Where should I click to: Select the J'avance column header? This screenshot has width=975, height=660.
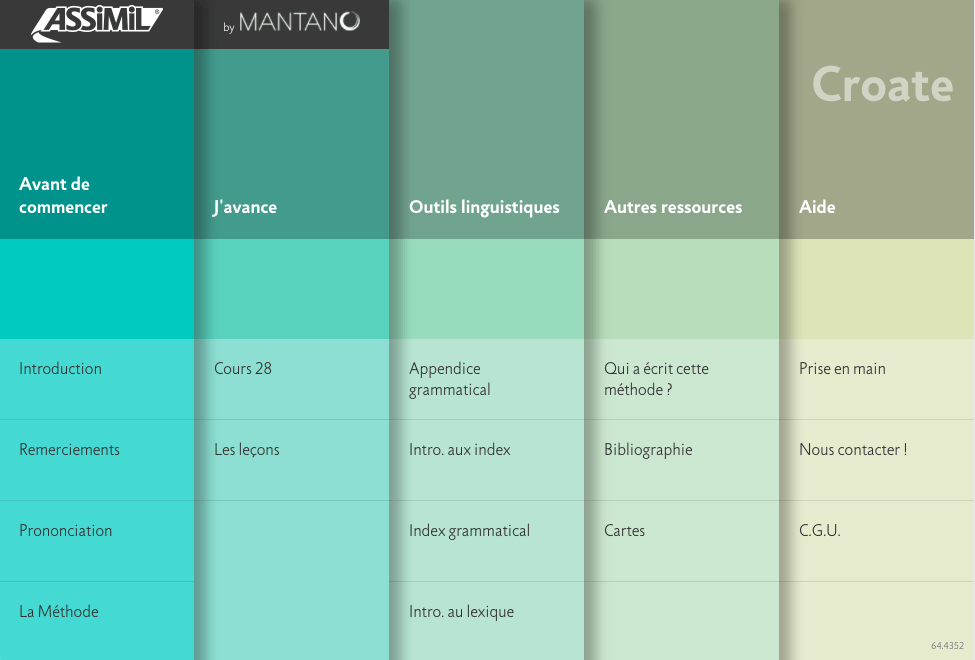[x=245, y=208]
